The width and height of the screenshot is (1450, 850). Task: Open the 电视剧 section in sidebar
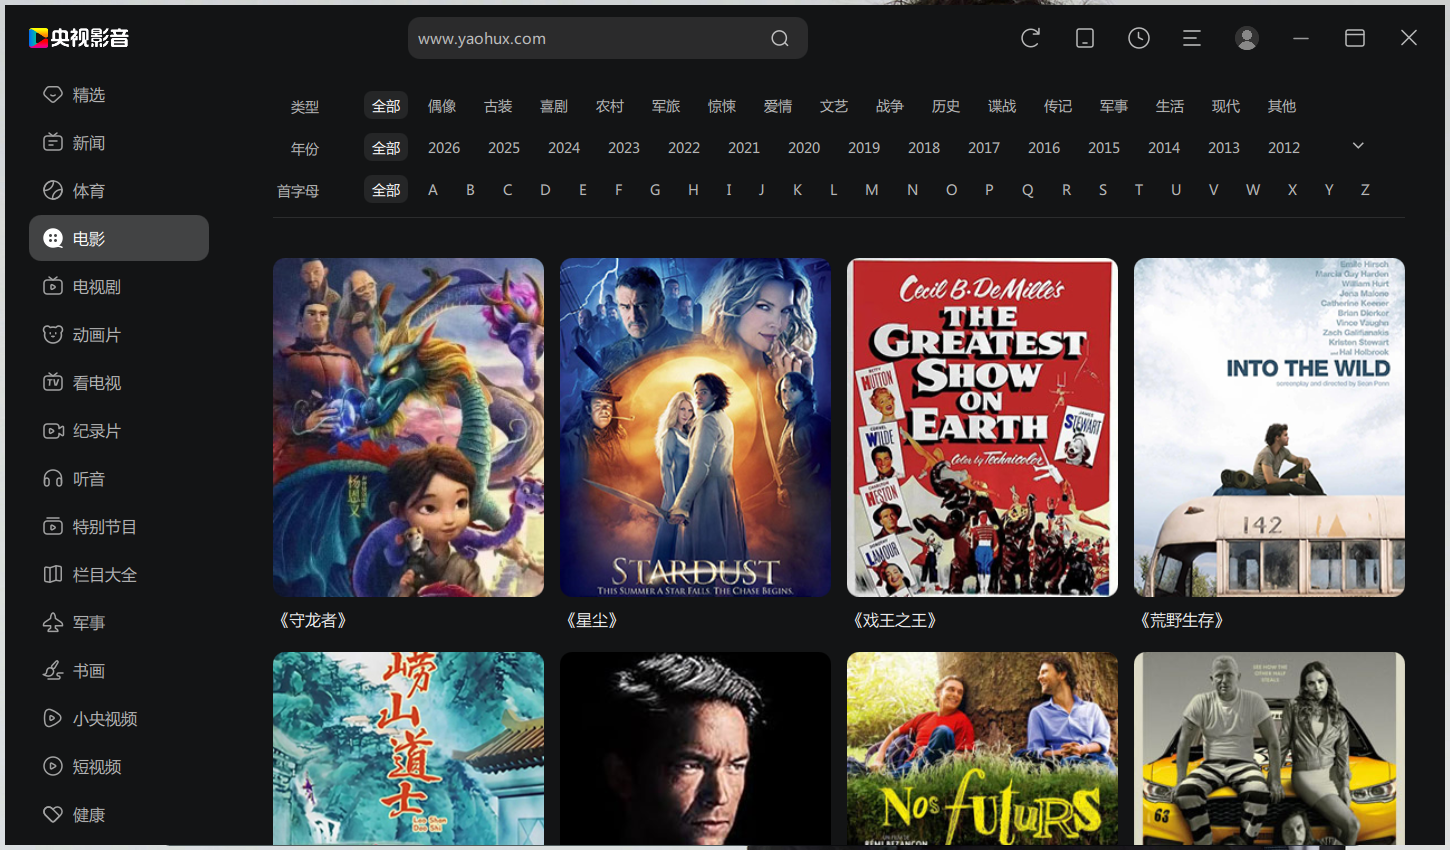95,286
